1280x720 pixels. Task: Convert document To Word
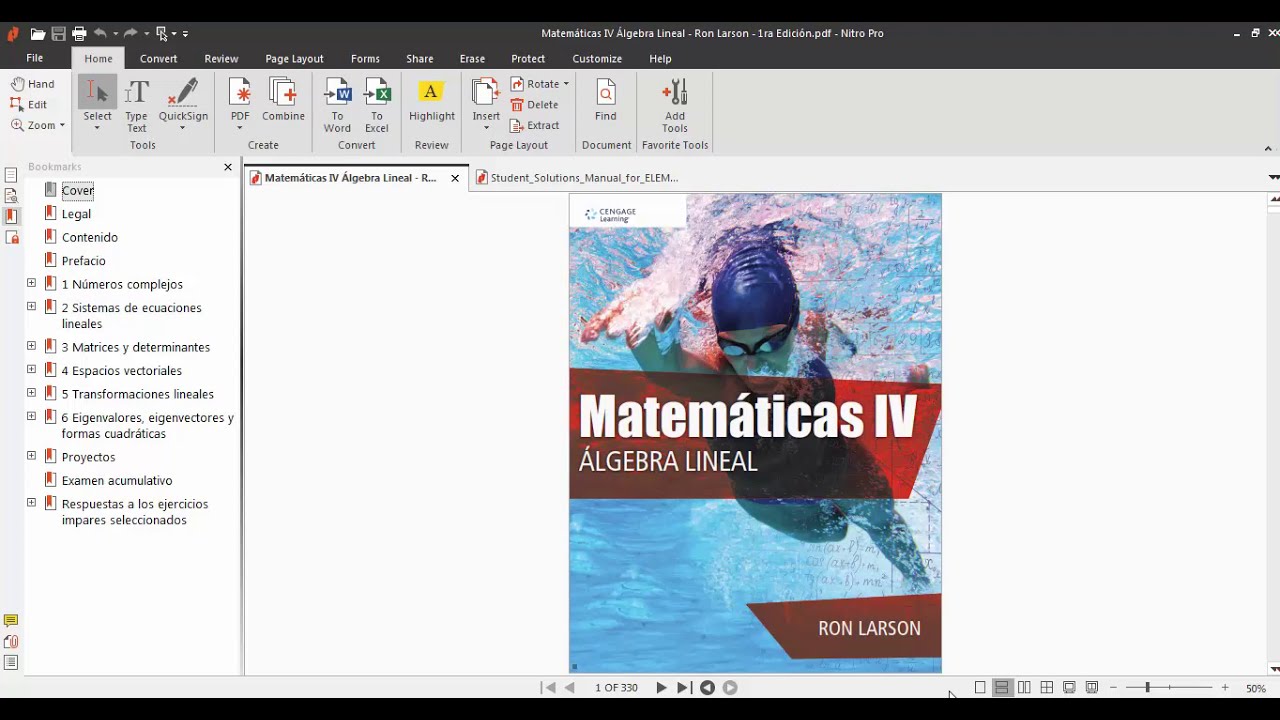(337, 104)
